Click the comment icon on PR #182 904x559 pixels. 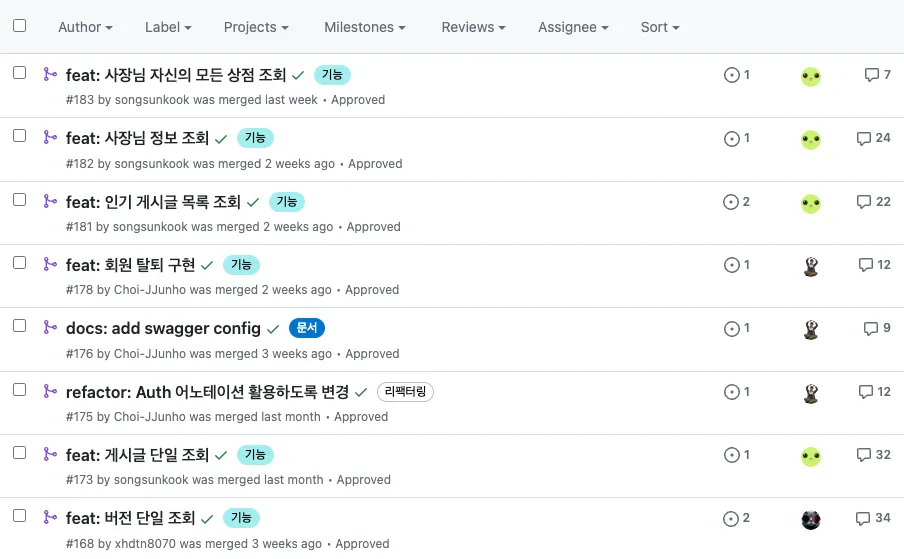pyautogui.click(x=864, y=139)
